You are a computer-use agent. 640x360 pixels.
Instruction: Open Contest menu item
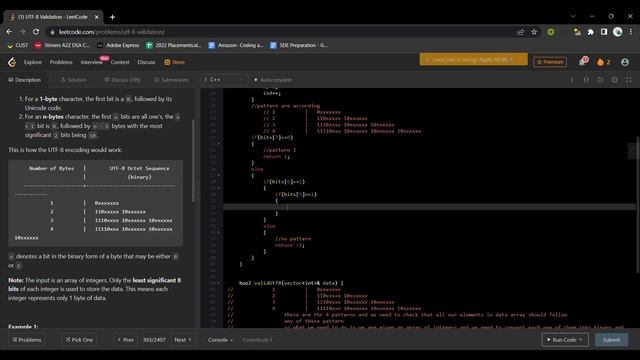click(120, 62)
